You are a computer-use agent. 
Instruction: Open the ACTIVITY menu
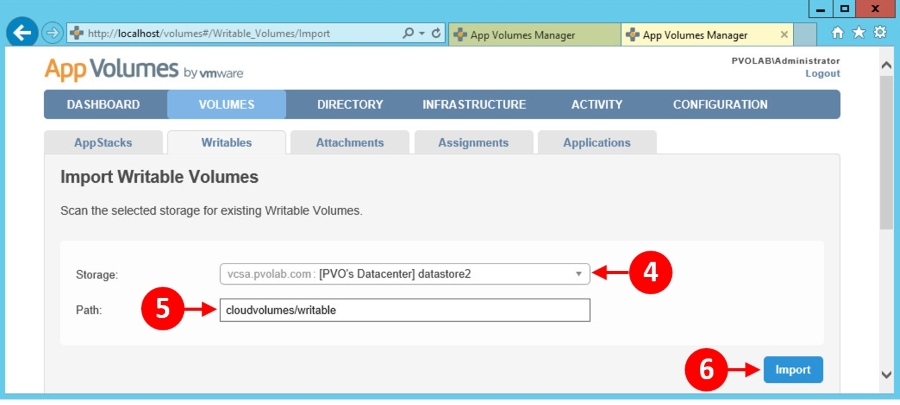[597, 104]
